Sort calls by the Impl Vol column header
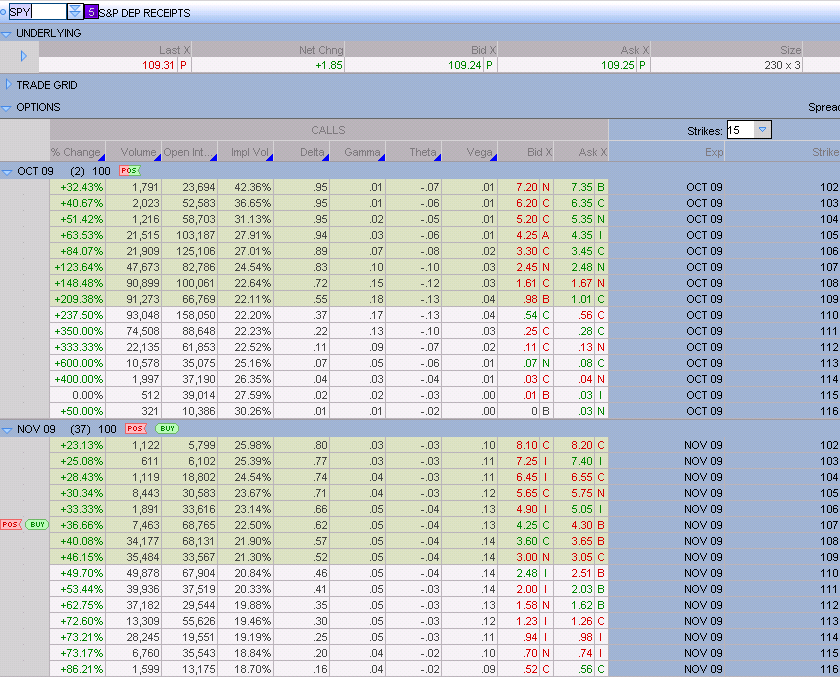 click(x=246, y=152)
